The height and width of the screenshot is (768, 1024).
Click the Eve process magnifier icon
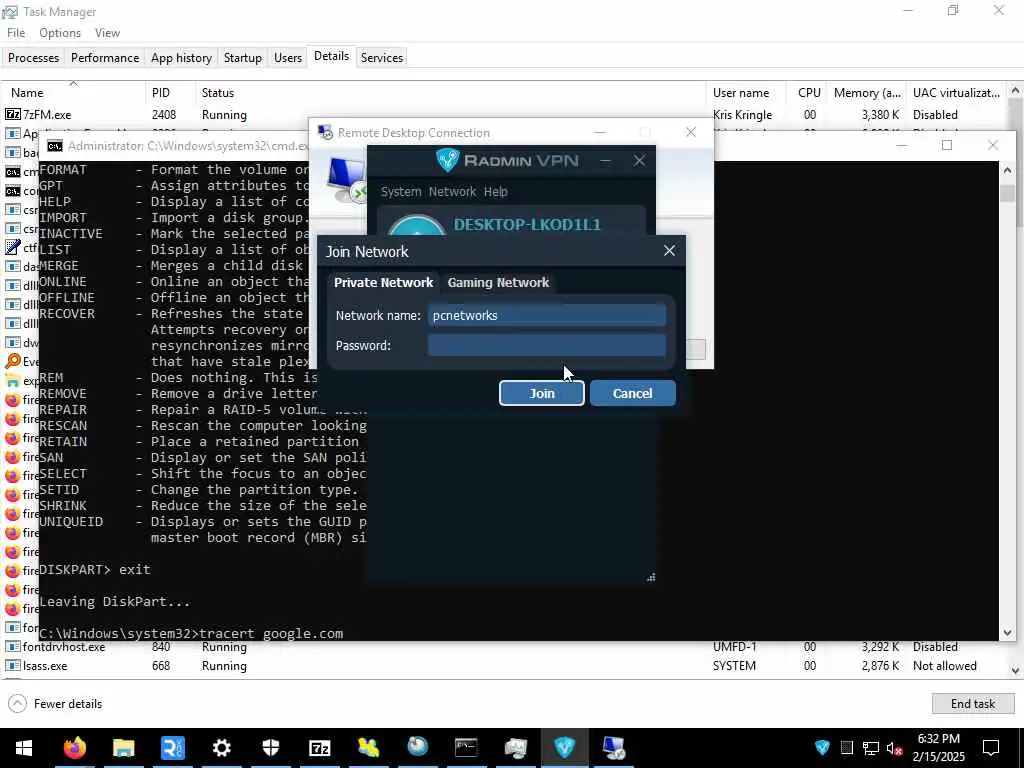(x=12, y=361)
